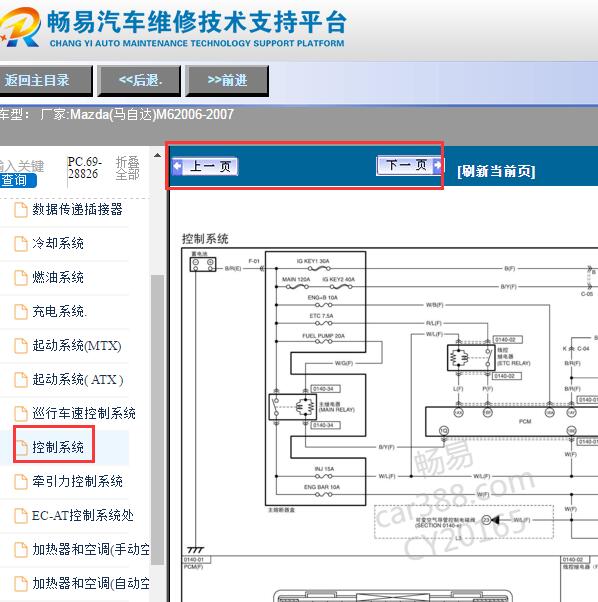Click document icon beside 冷却系统
598x602 pixels.
(x=21, y=244)
